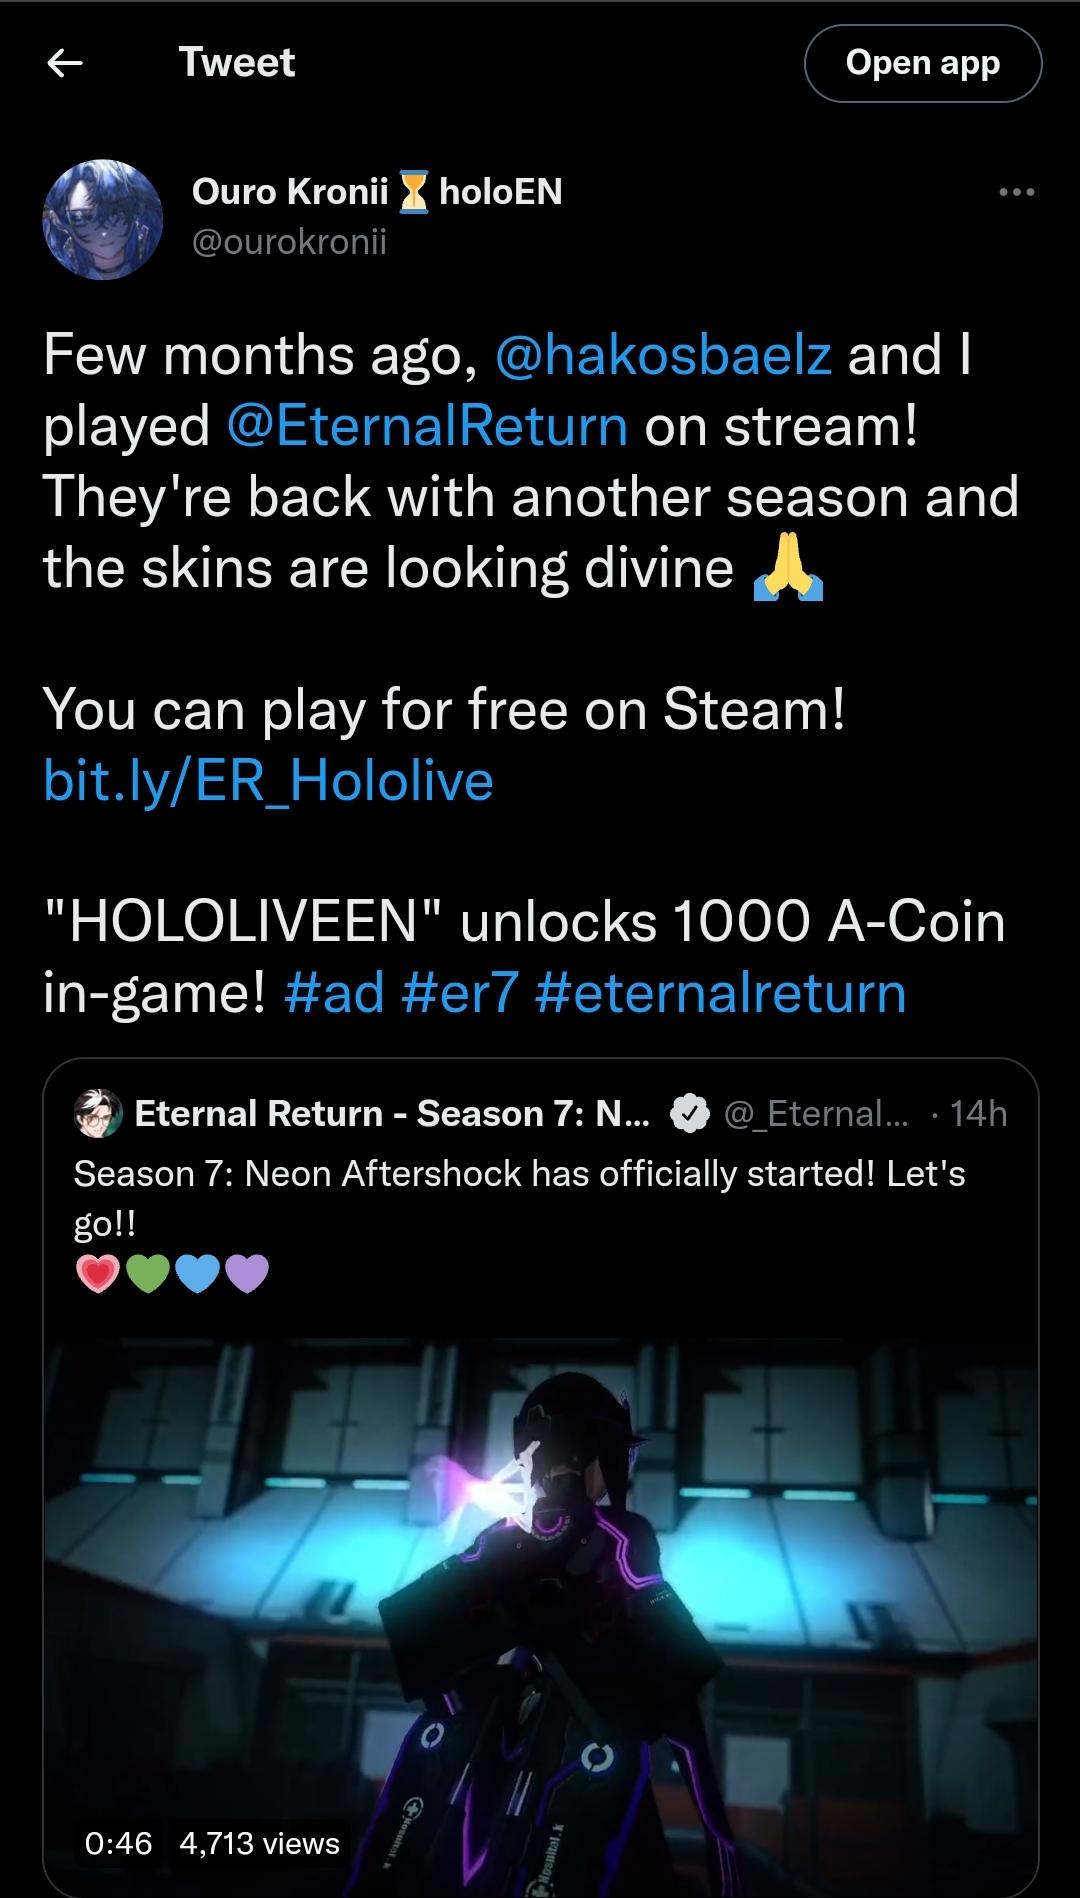Open the @hakosbaelz mention
The height and width of the screenshot is (1898, 1080).
tap(664, 355)
